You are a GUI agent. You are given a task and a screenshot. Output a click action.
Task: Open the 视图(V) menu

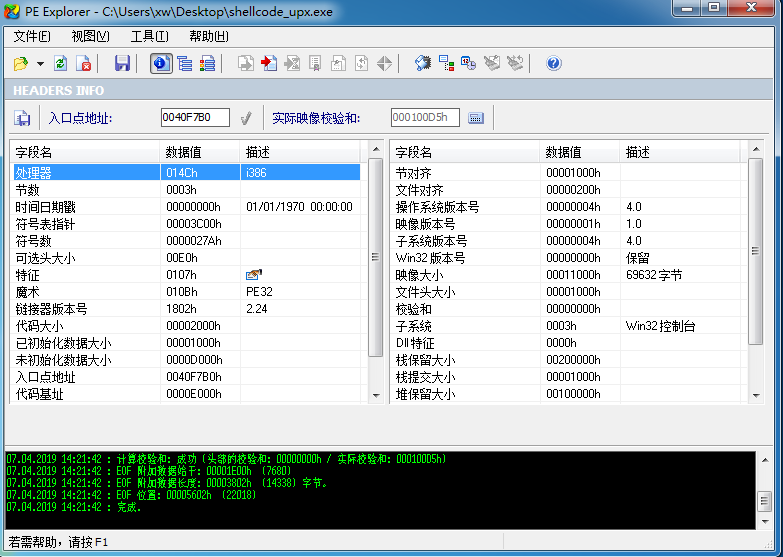click(90, 36)
